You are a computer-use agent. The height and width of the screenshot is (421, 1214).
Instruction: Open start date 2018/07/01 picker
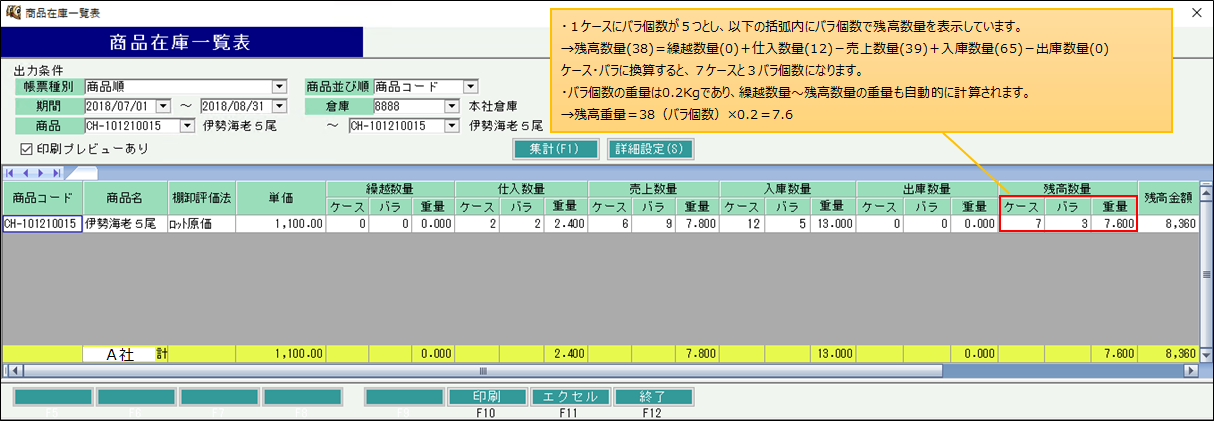click(x=164, y=106)
